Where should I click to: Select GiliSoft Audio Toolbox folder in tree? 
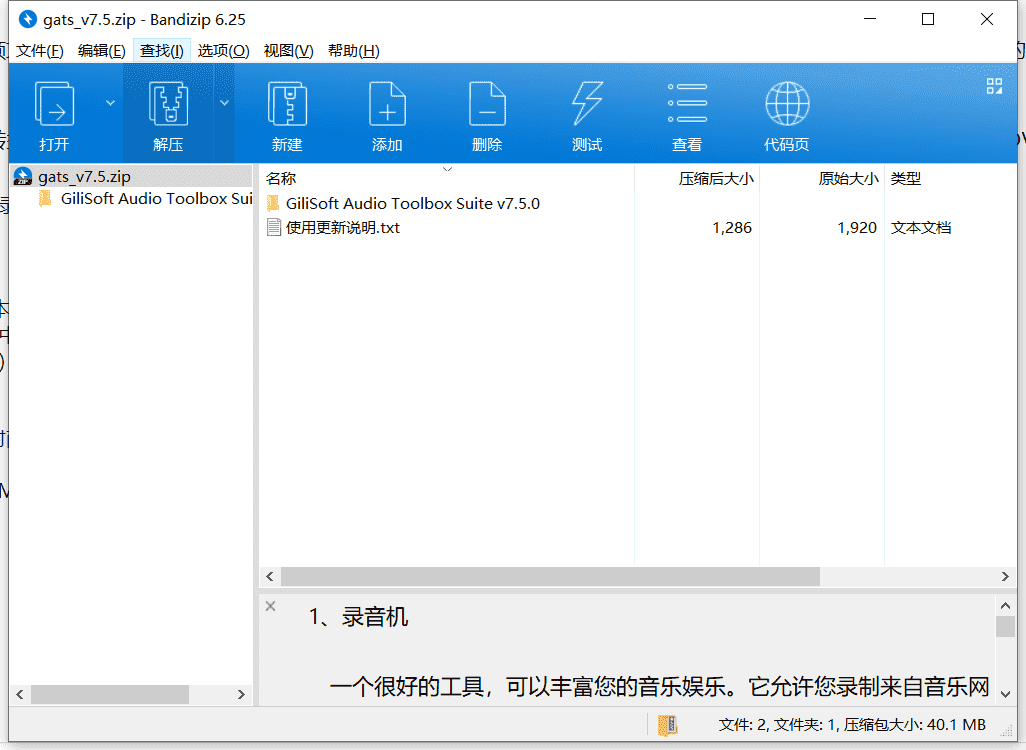coord(156,198)
